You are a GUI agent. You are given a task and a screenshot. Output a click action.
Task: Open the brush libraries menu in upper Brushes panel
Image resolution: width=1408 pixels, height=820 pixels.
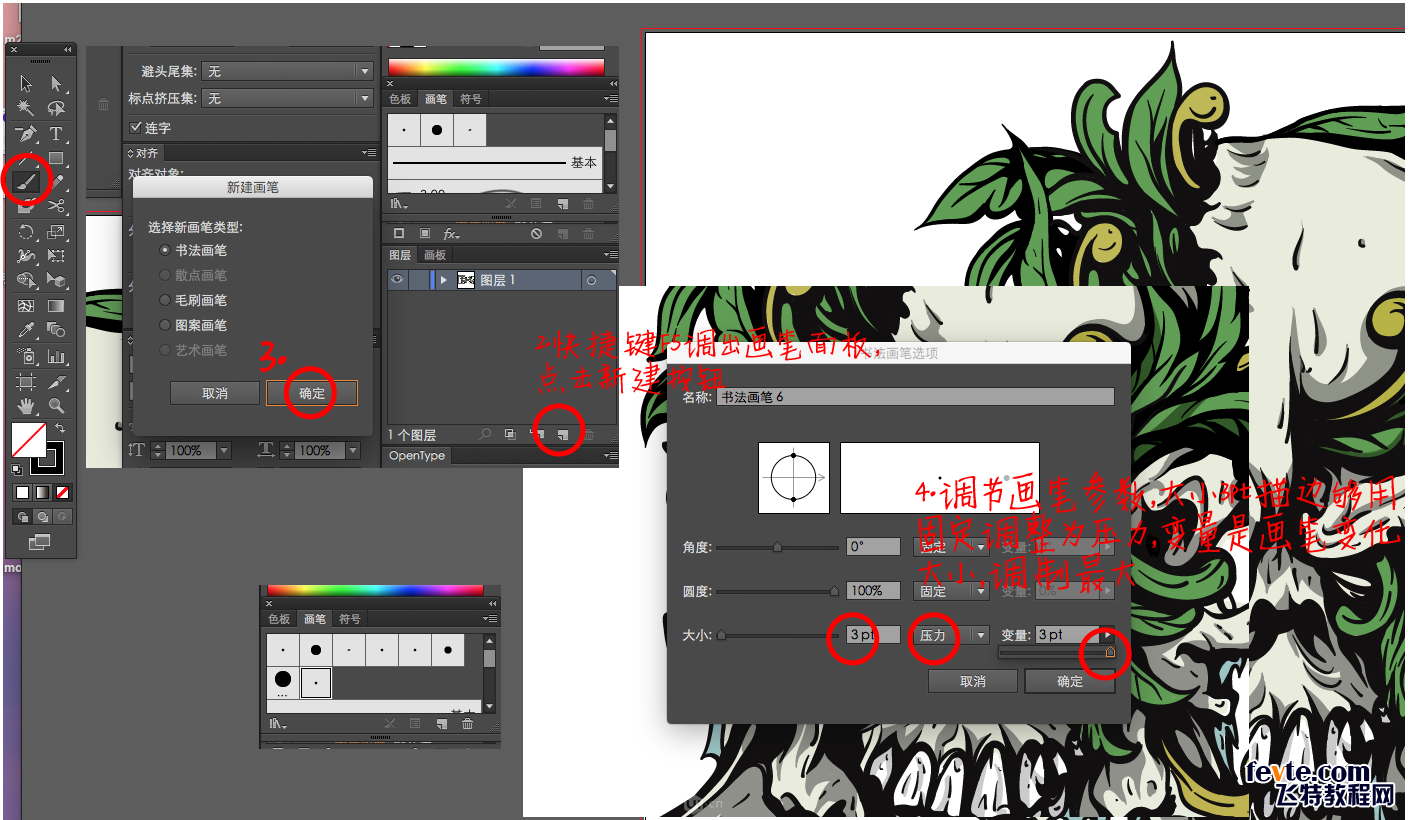[399, 203]
